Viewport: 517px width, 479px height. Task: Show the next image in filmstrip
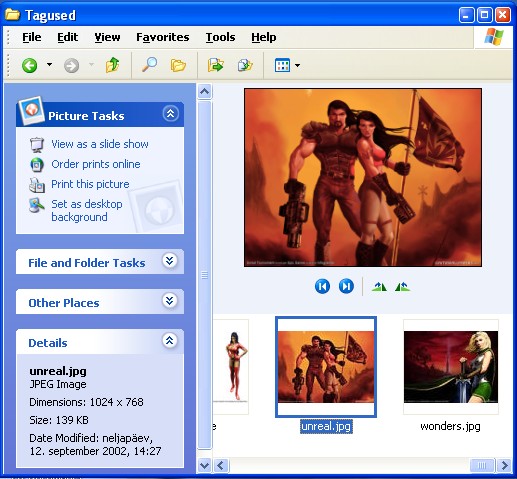click(x=346, y=286)
